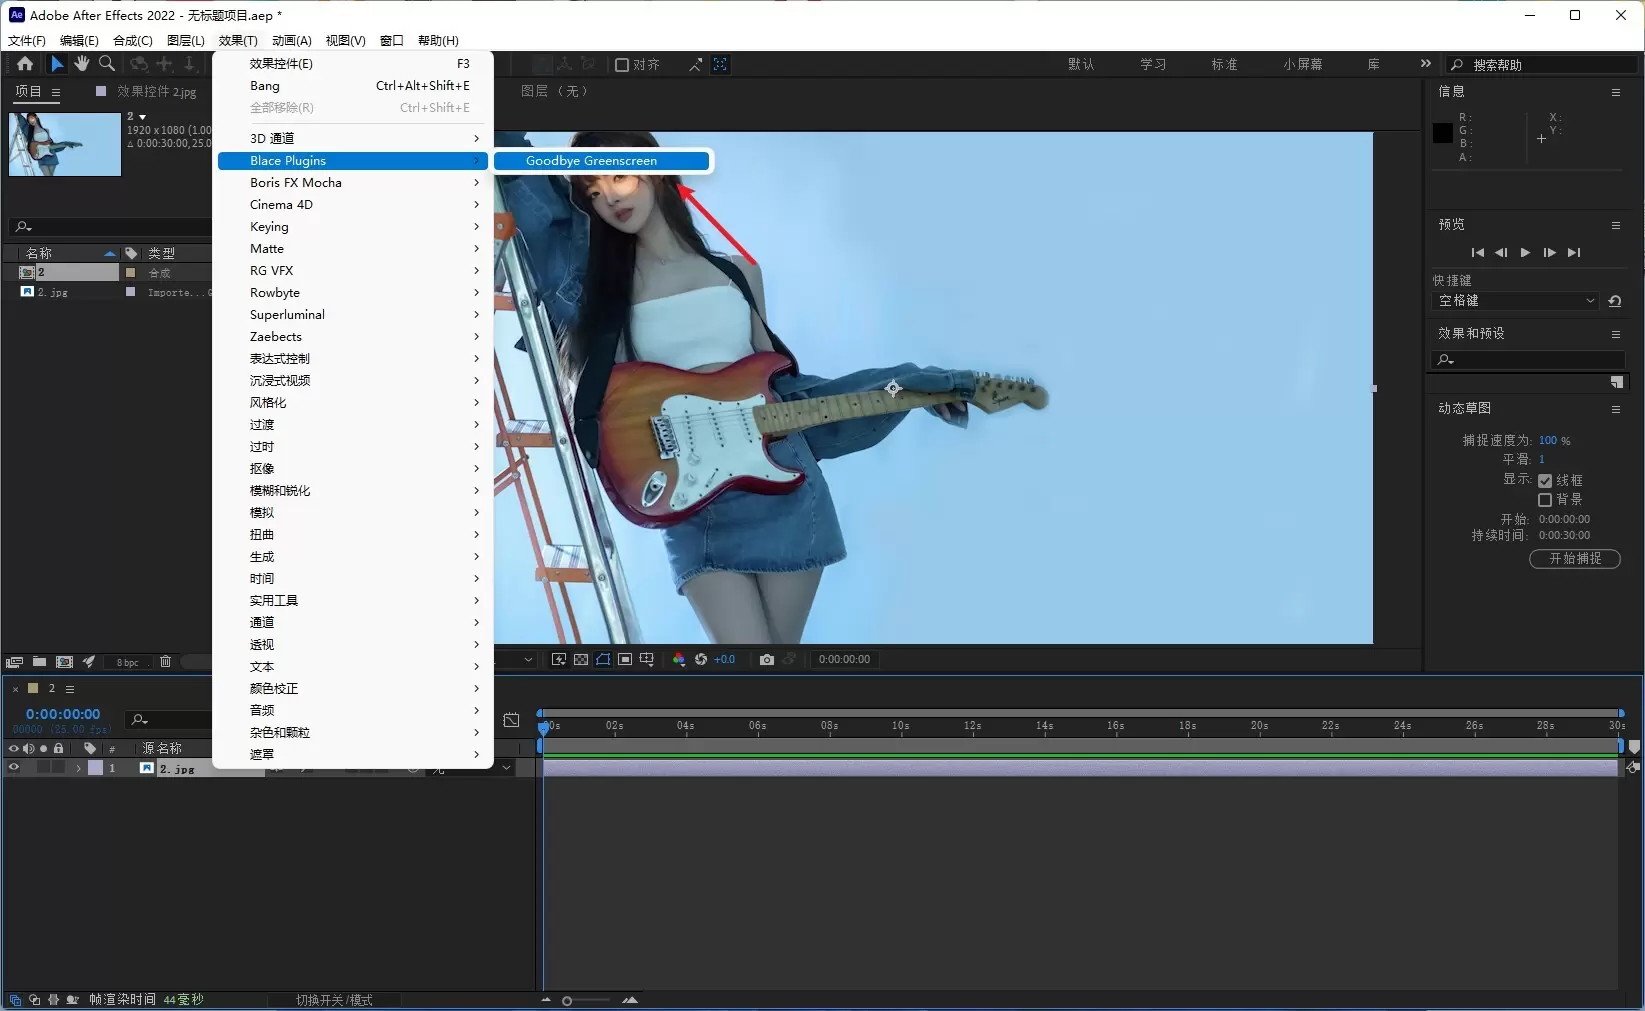Open grid and guide options icon

coord(647,659)
